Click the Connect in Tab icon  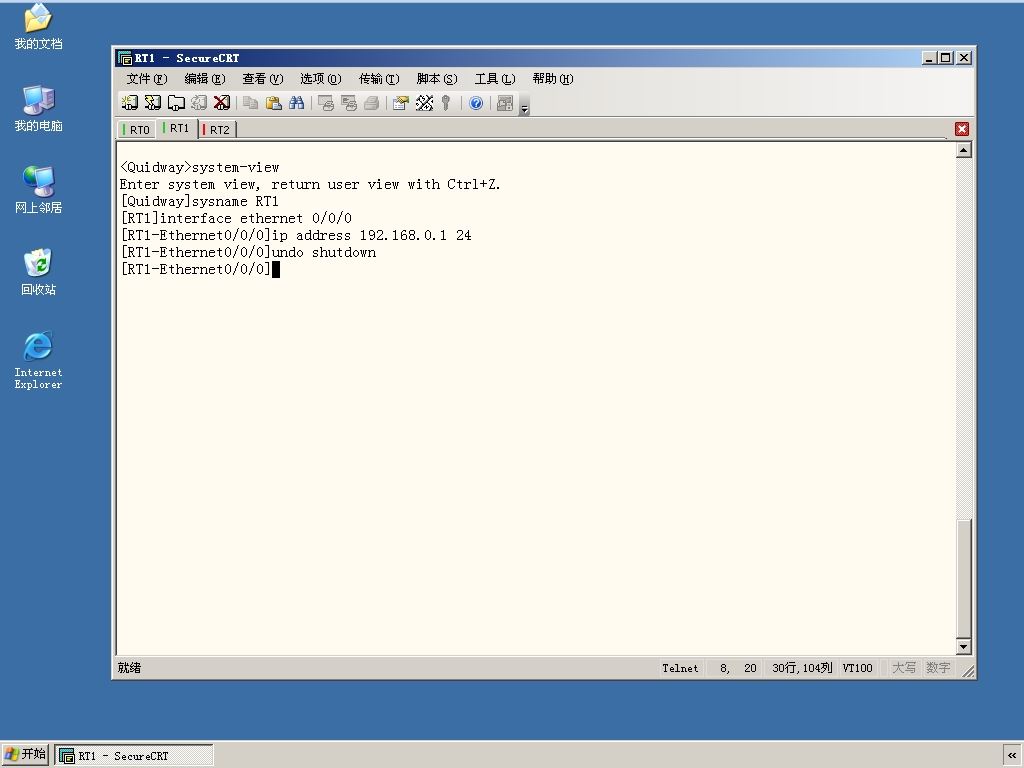tap(176, 103)
